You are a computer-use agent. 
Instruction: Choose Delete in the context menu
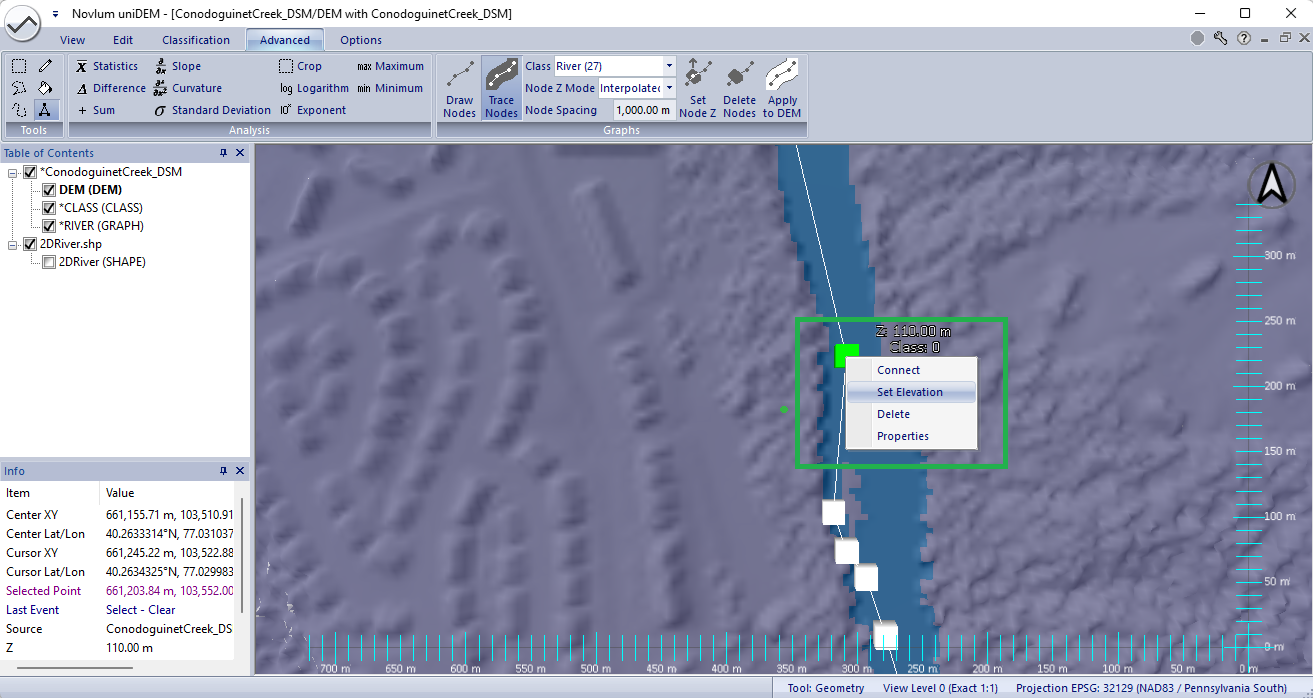point(910,414)
